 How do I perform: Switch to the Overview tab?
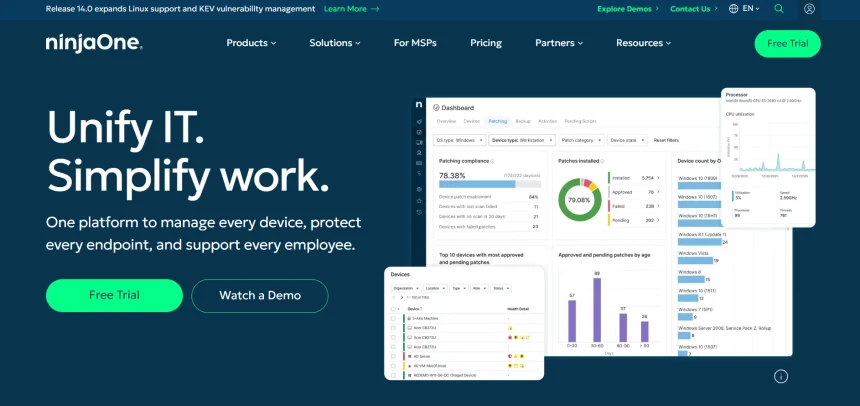446,121
